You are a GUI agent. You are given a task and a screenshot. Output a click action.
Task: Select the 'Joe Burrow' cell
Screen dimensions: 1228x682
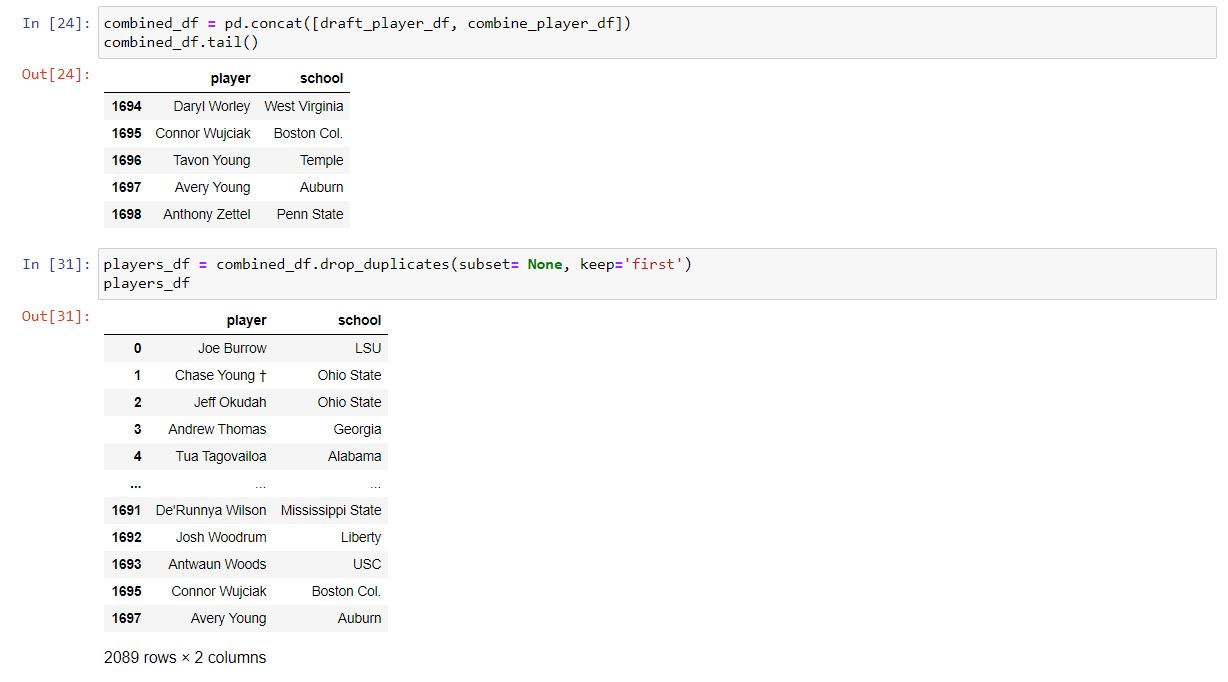tap(232, 348)
